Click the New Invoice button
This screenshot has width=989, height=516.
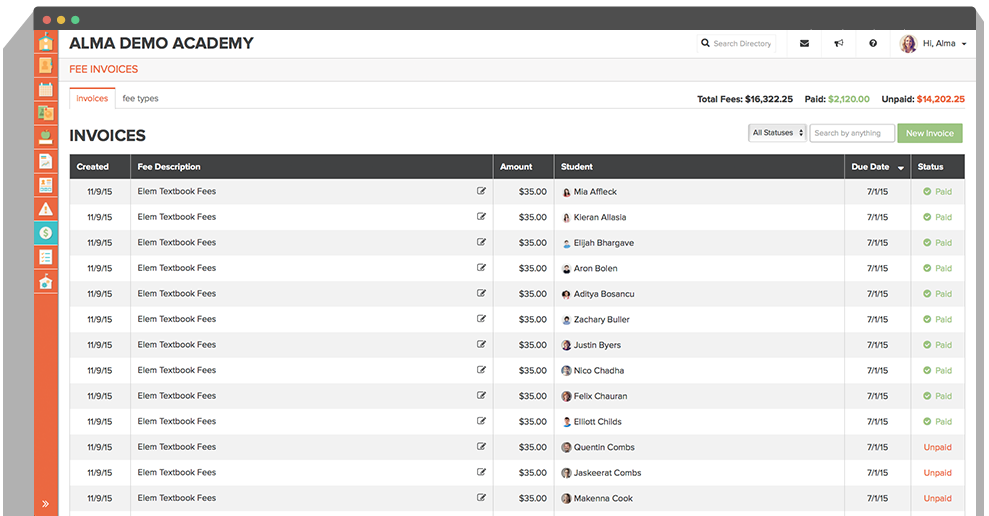point(929,133)
